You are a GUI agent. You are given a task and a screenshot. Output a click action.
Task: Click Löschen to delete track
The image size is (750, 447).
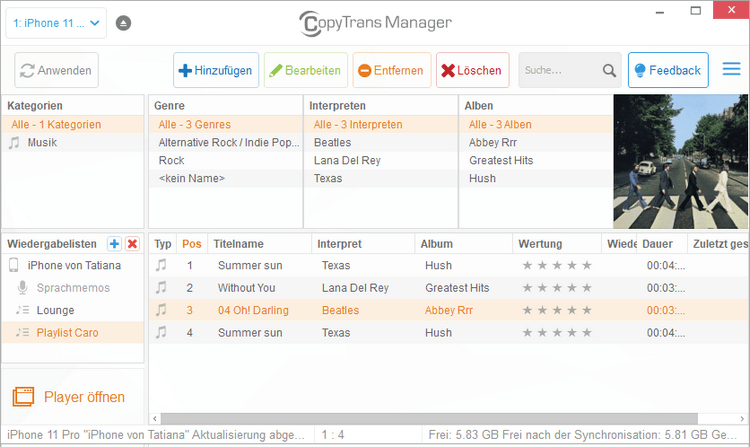473,70
